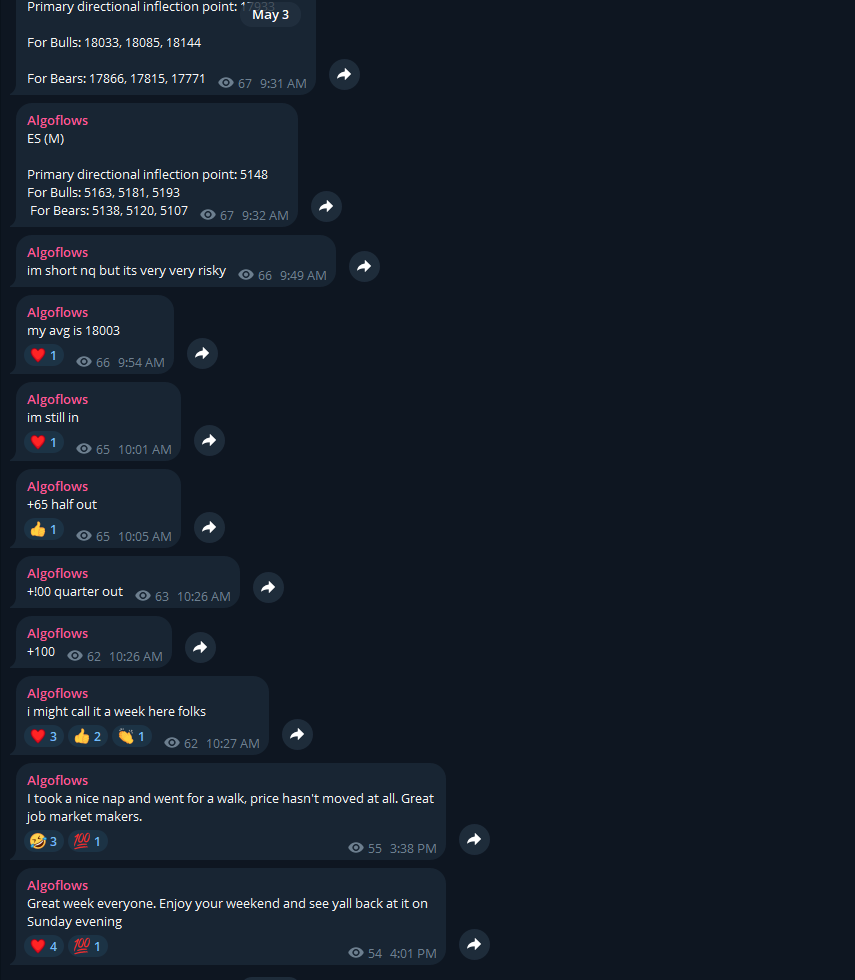
Task: Click the May 3 date badge
Action: pyautogui.click(x=271, y=14)
